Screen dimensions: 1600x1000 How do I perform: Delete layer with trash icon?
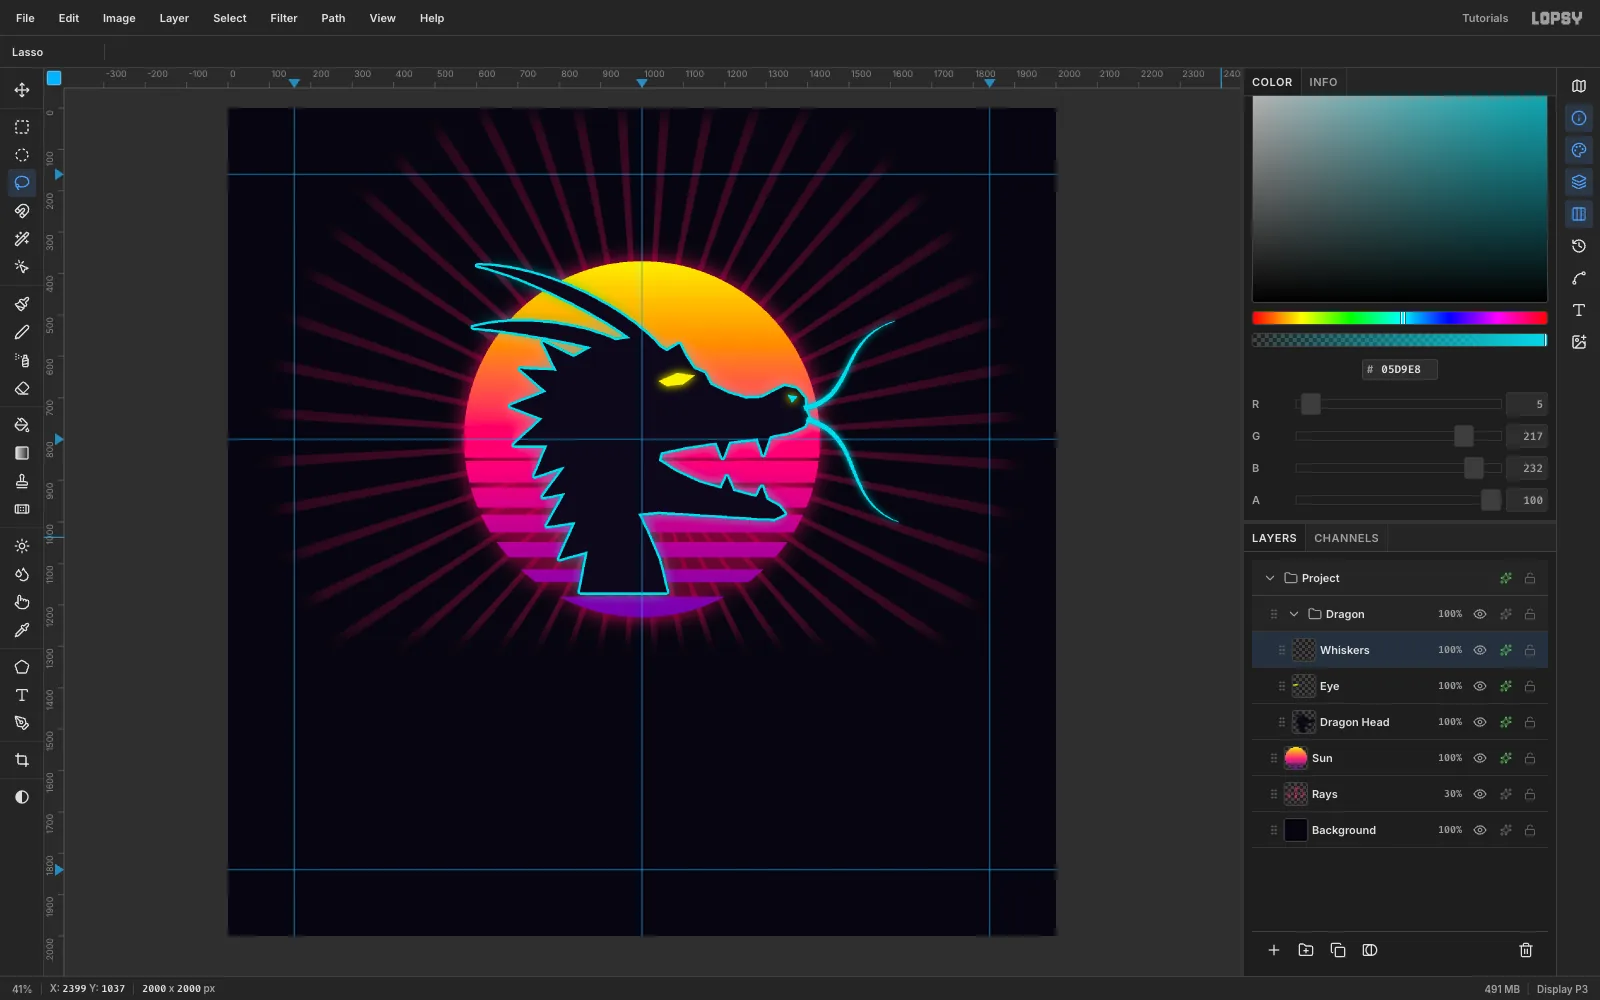1526,950
